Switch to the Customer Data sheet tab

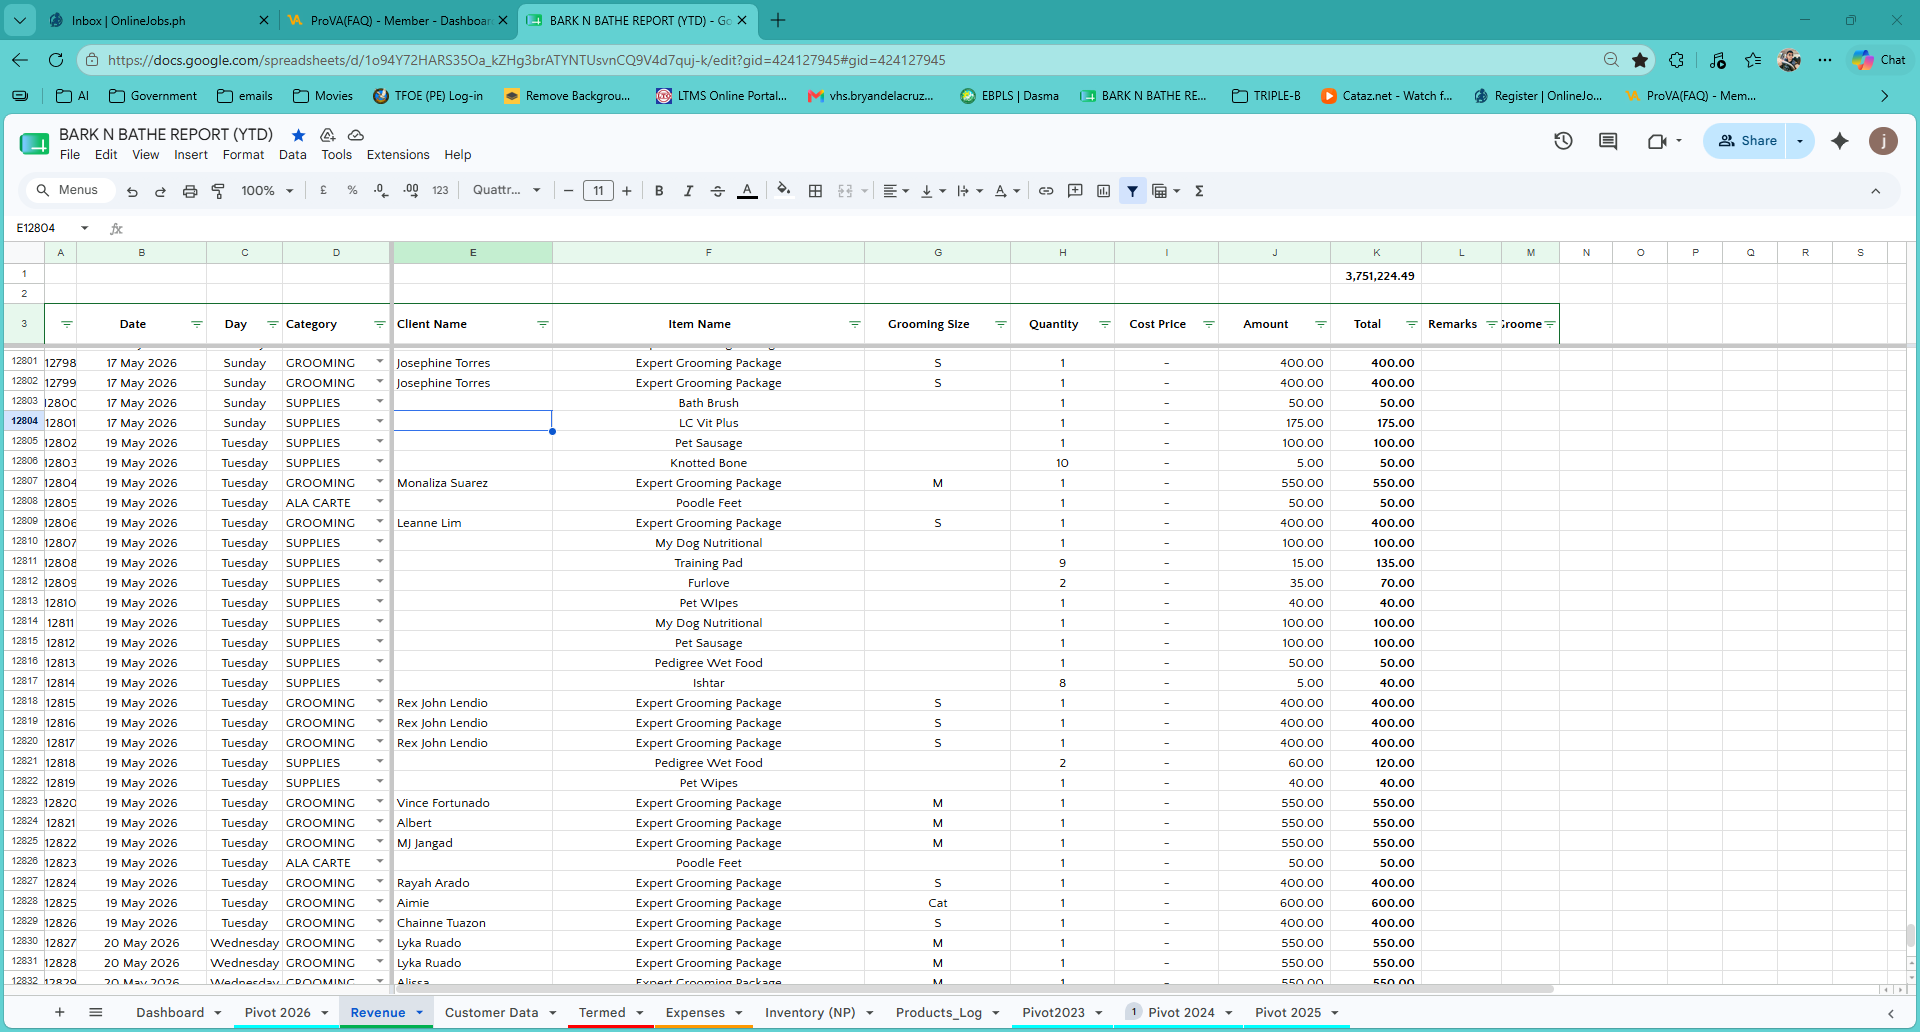(491, 1012)
